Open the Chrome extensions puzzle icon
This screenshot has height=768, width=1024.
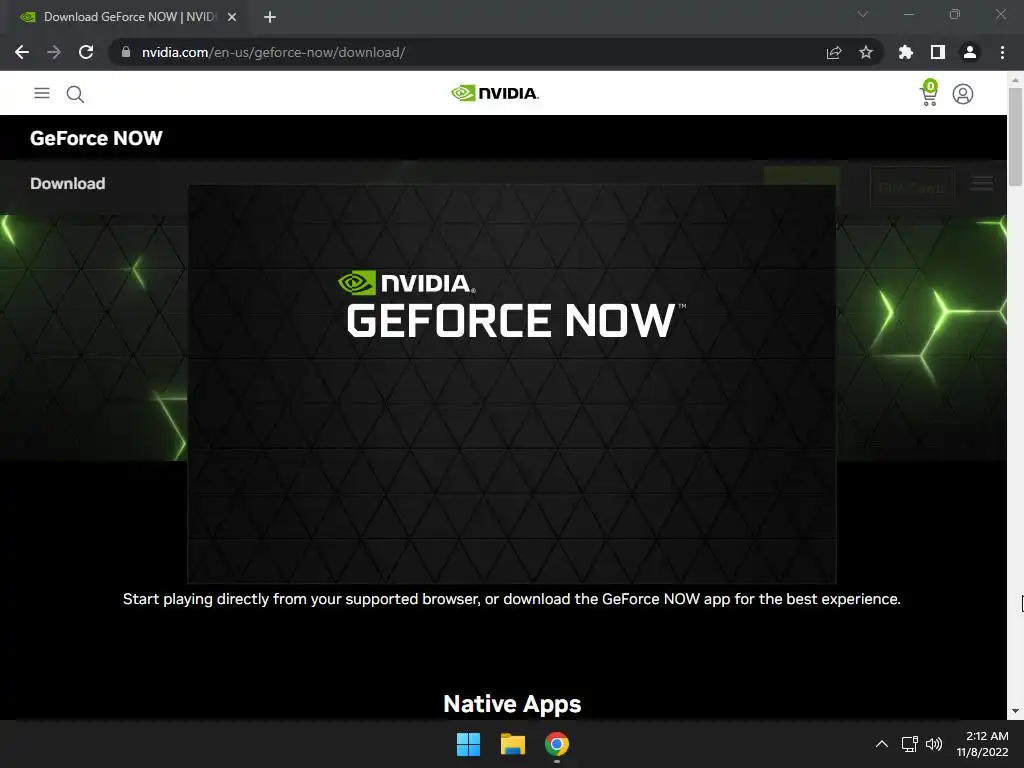pyautogui.click(x=906, y=52)
